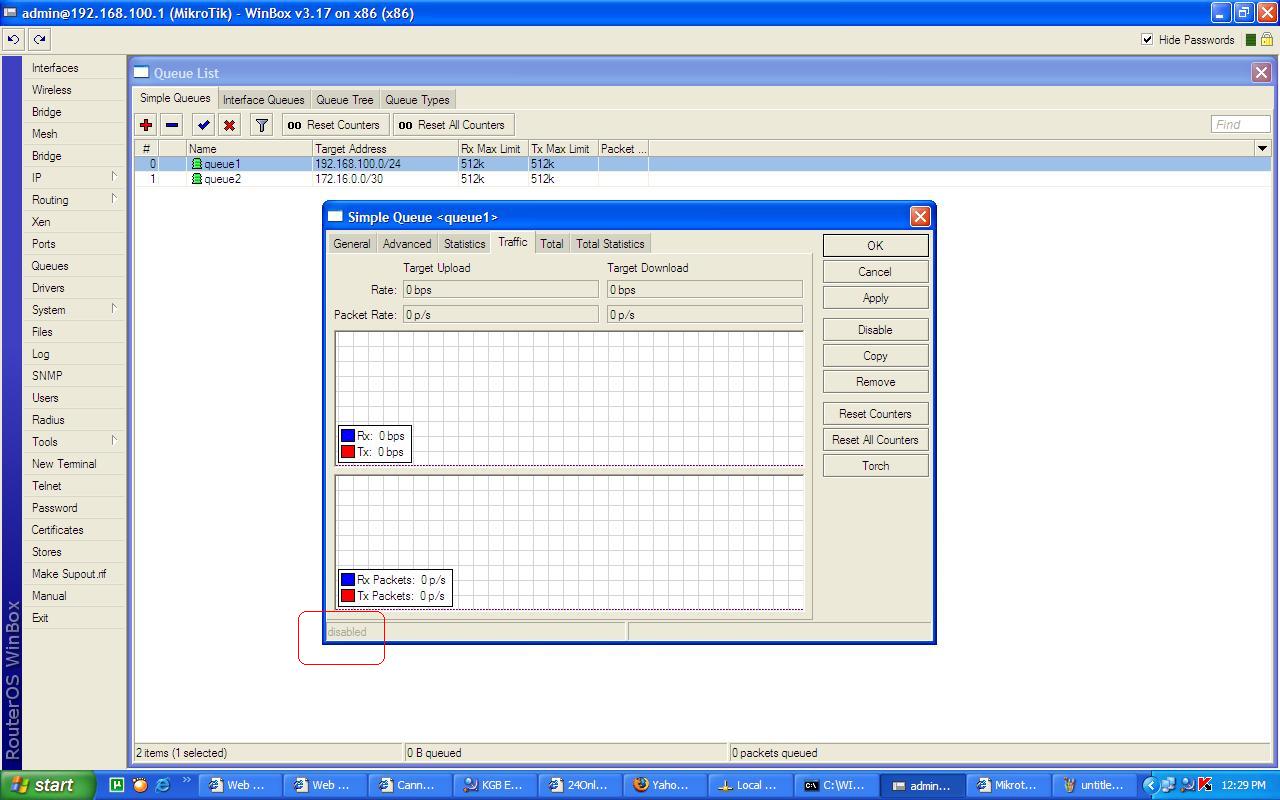1280x800 pixels.
Task: Click the Apply button
Action: click(x=875, y=298)
